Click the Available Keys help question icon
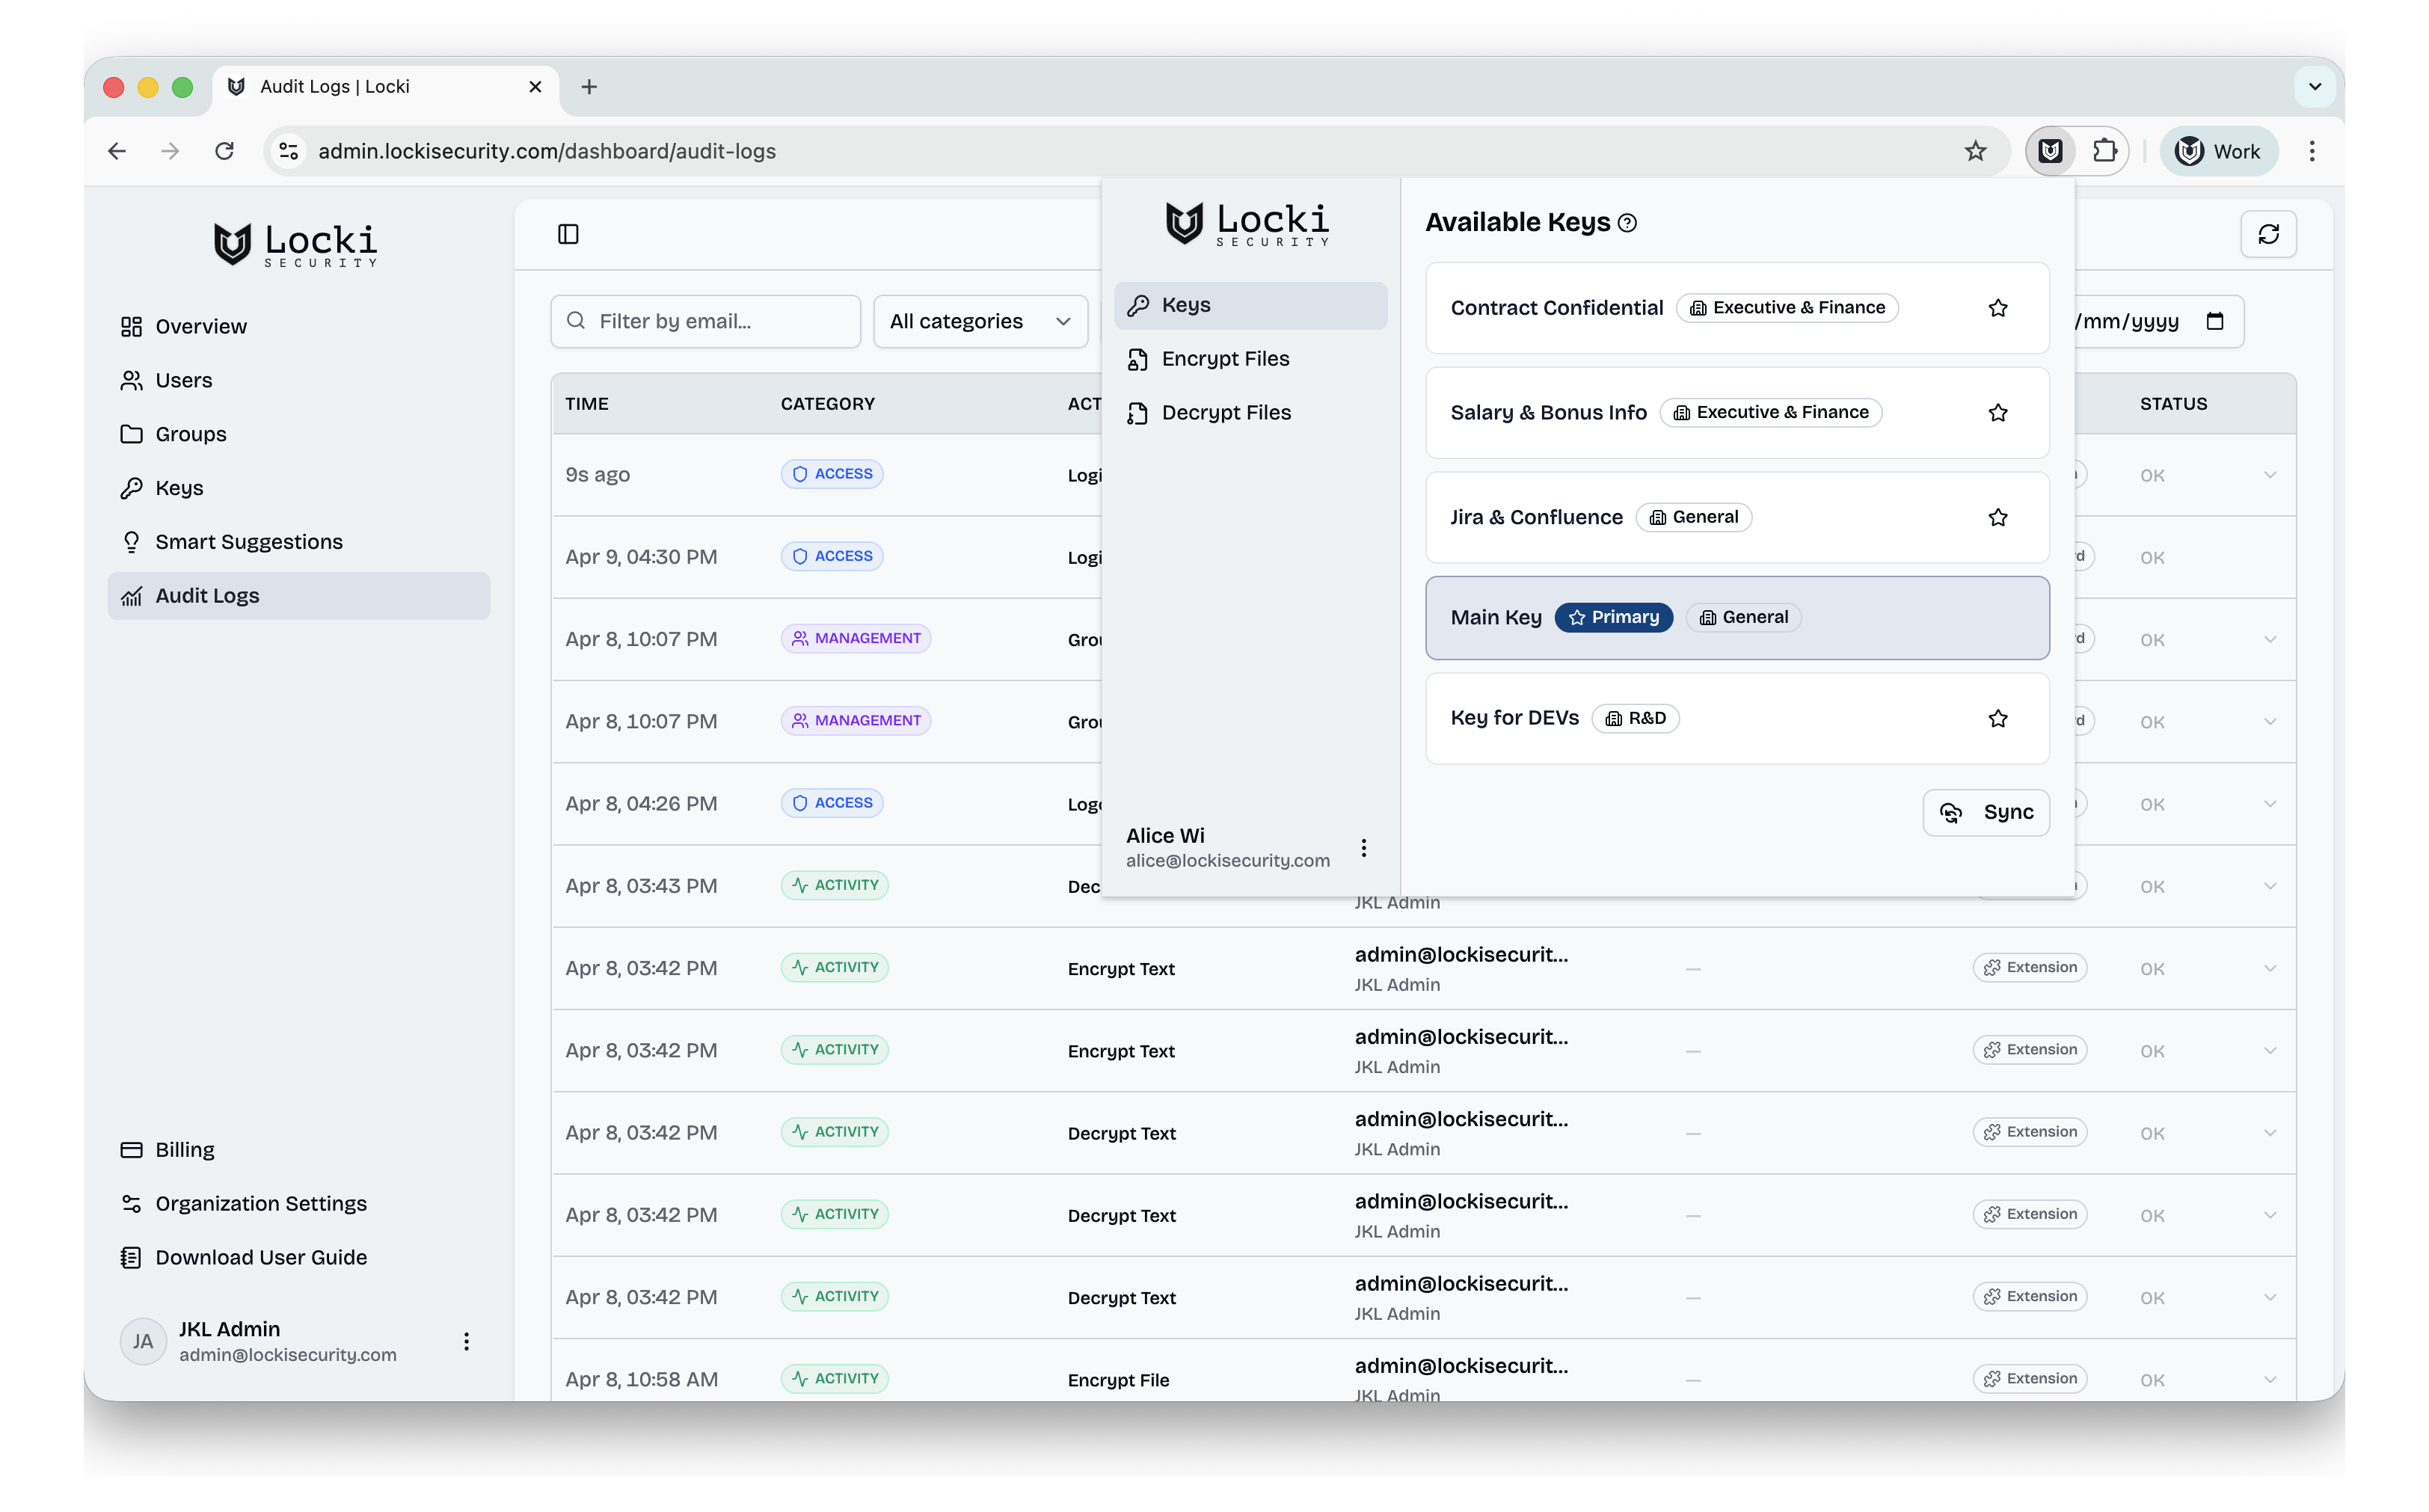 click(1627, 223)
